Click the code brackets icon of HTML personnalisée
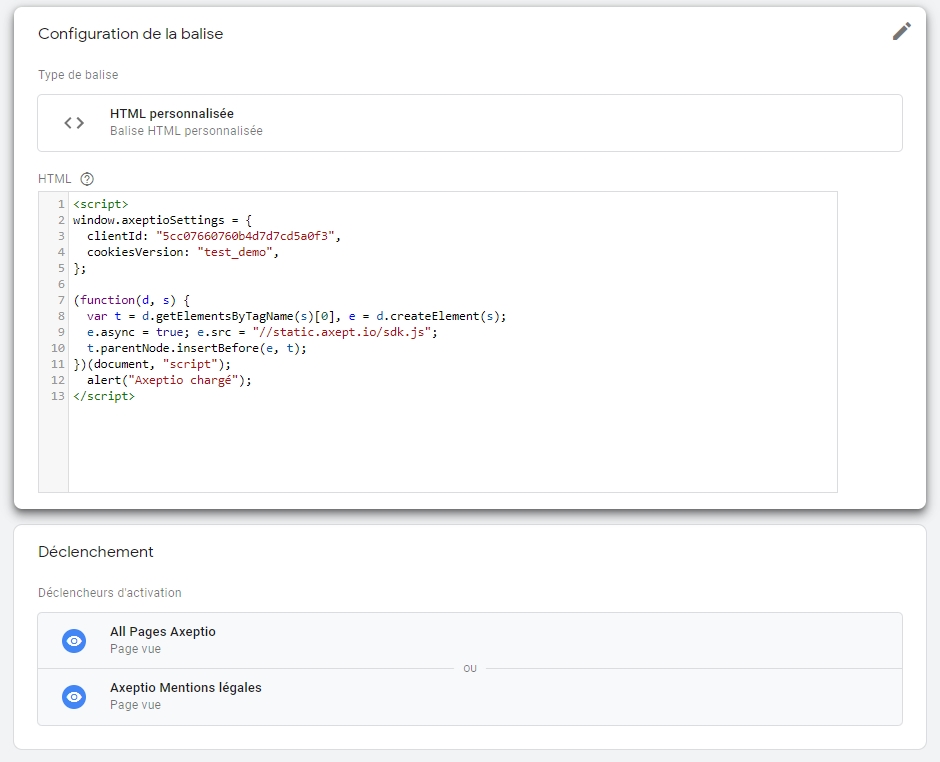Screen dimensions: 940x762 coord(74,123)
